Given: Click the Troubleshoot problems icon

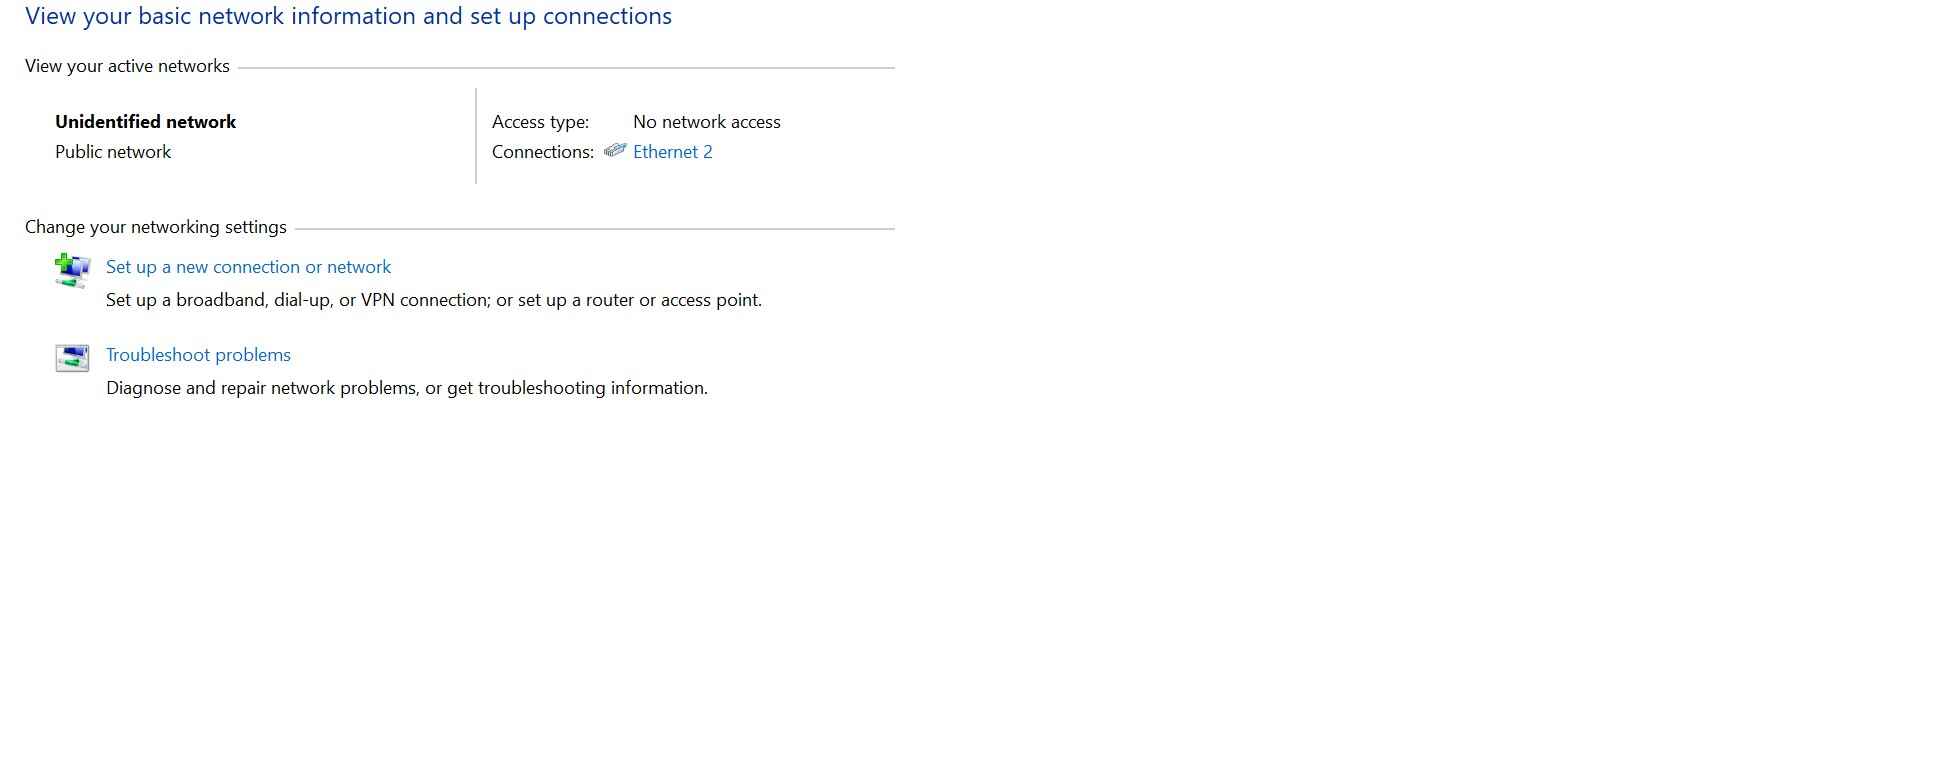Looking at the screenshot, I should [x=72, y=357].
